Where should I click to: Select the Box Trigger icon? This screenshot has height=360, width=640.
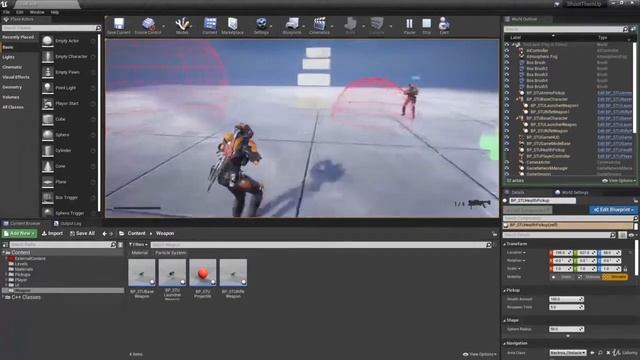pos(48,198)
